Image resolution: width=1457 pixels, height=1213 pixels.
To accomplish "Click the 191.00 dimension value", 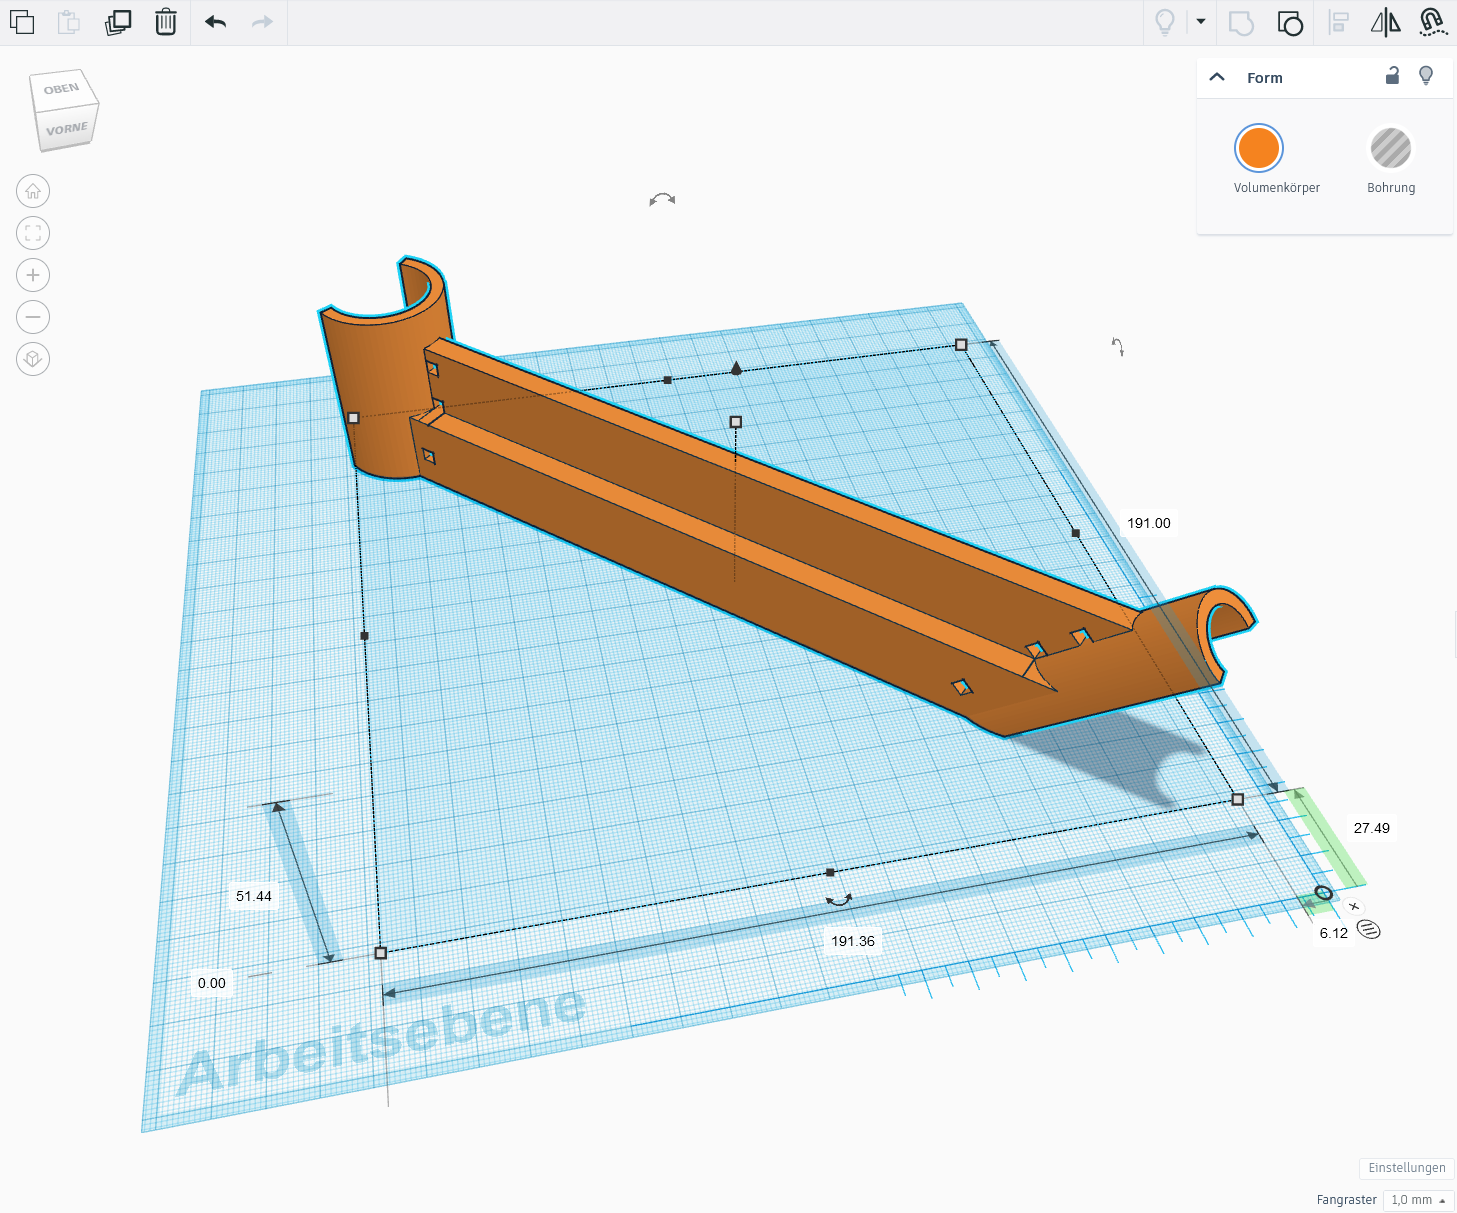I will [1149, 523].
